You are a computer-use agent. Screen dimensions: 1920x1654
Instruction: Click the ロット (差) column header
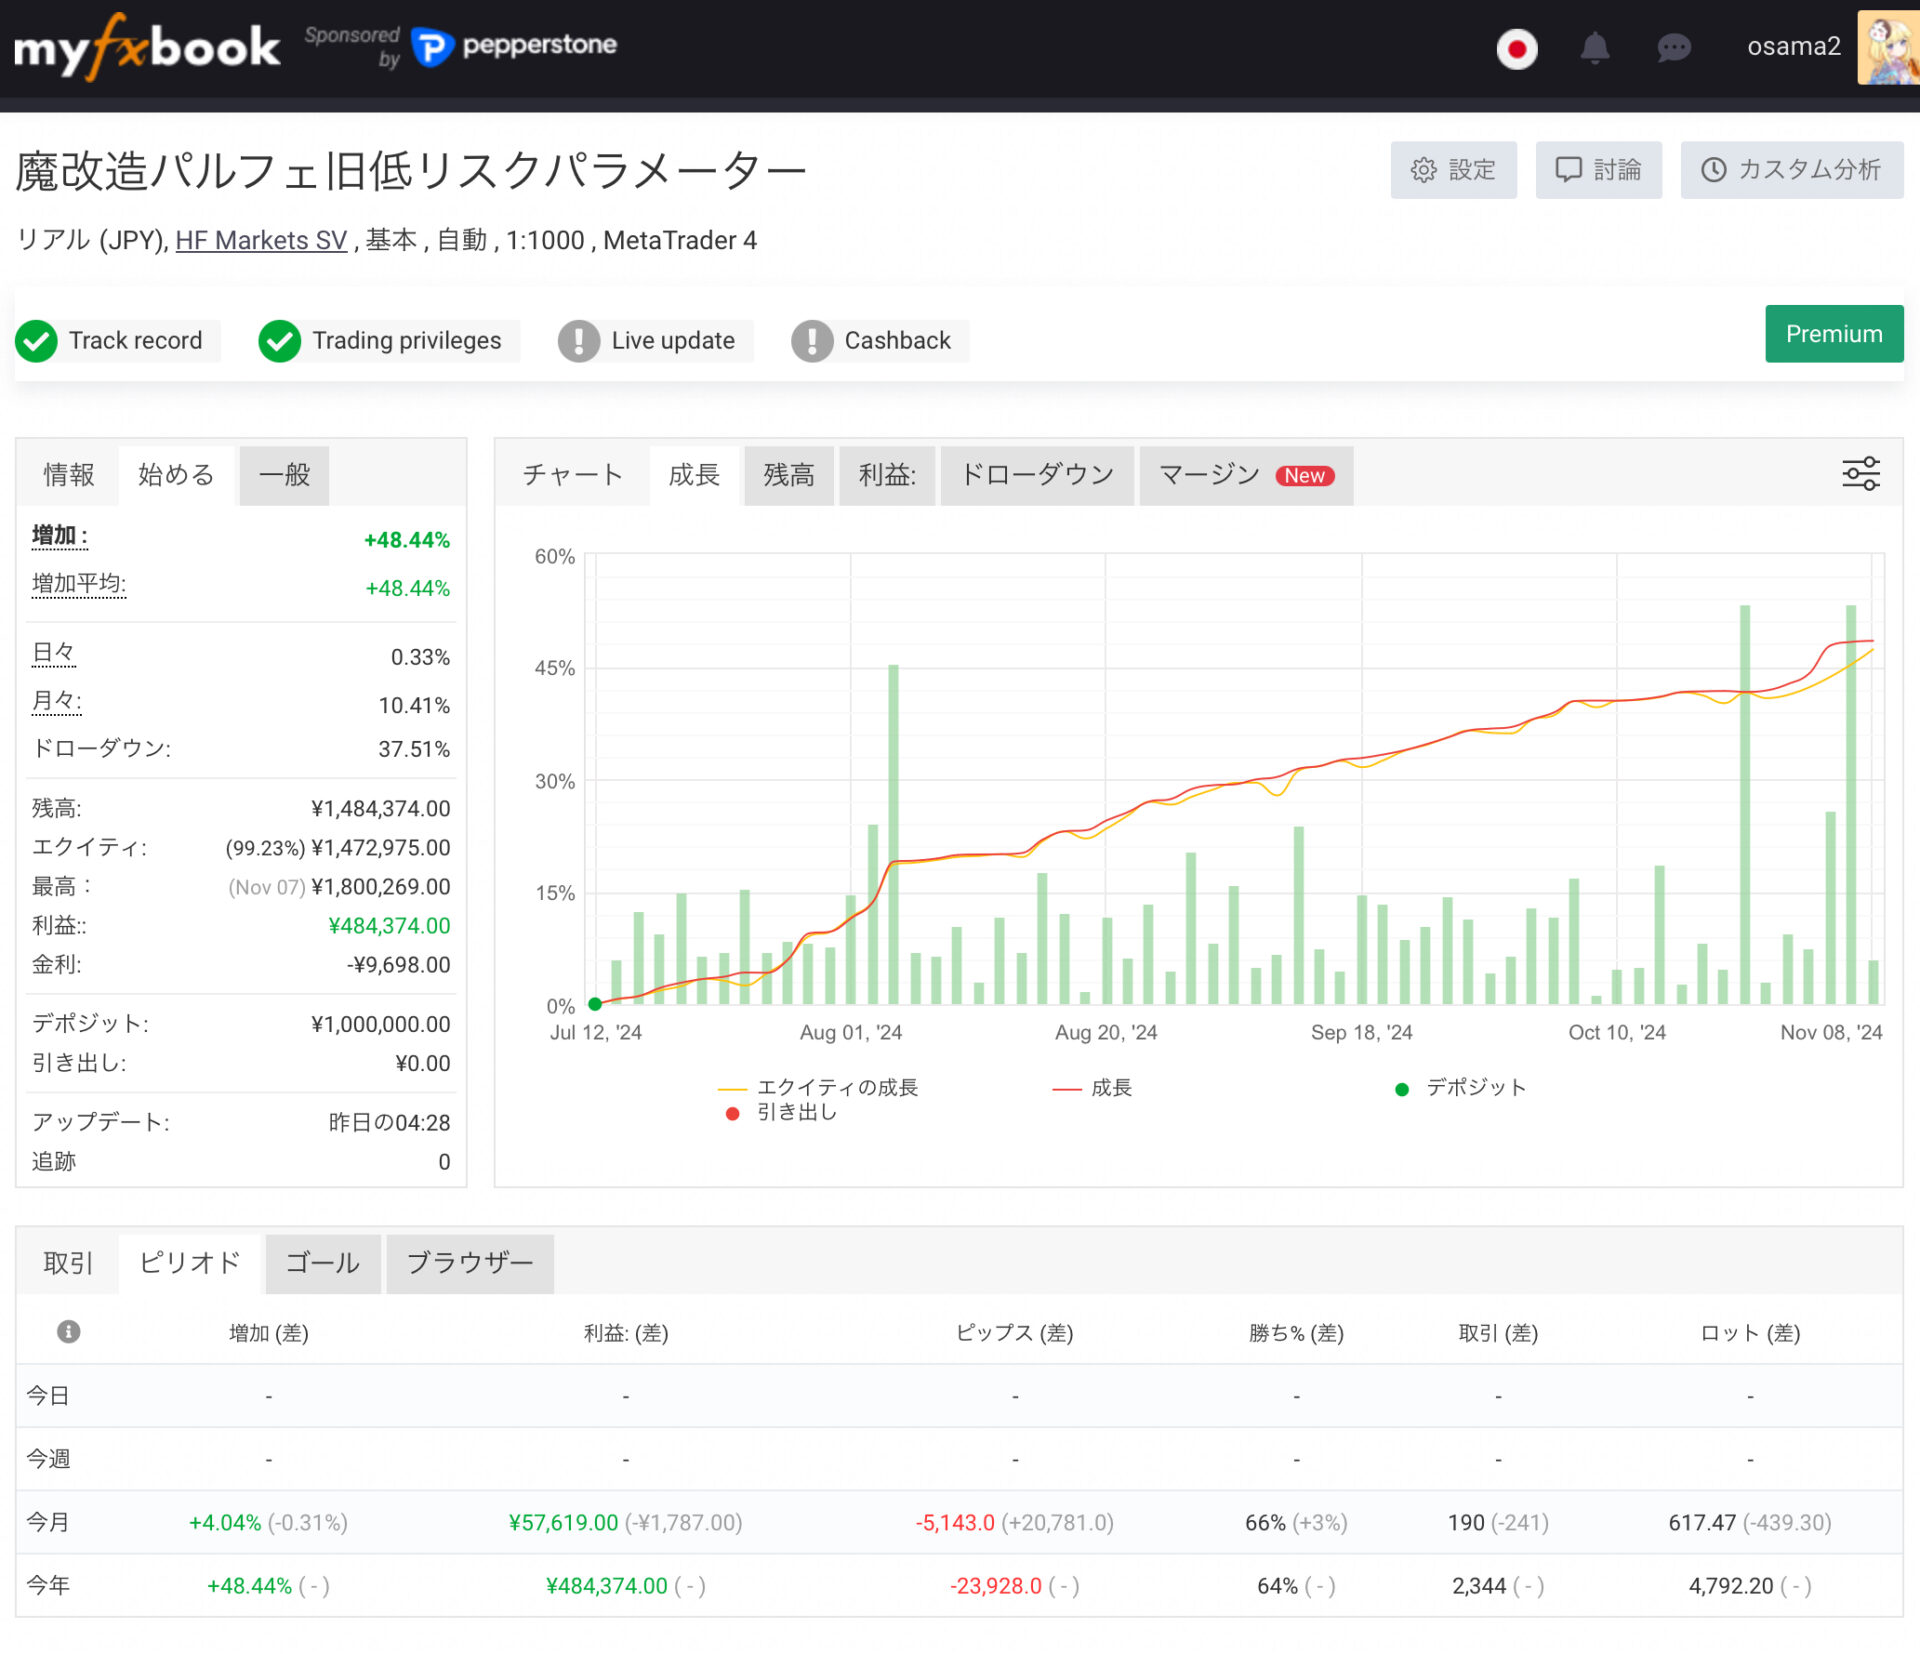1750,1333
